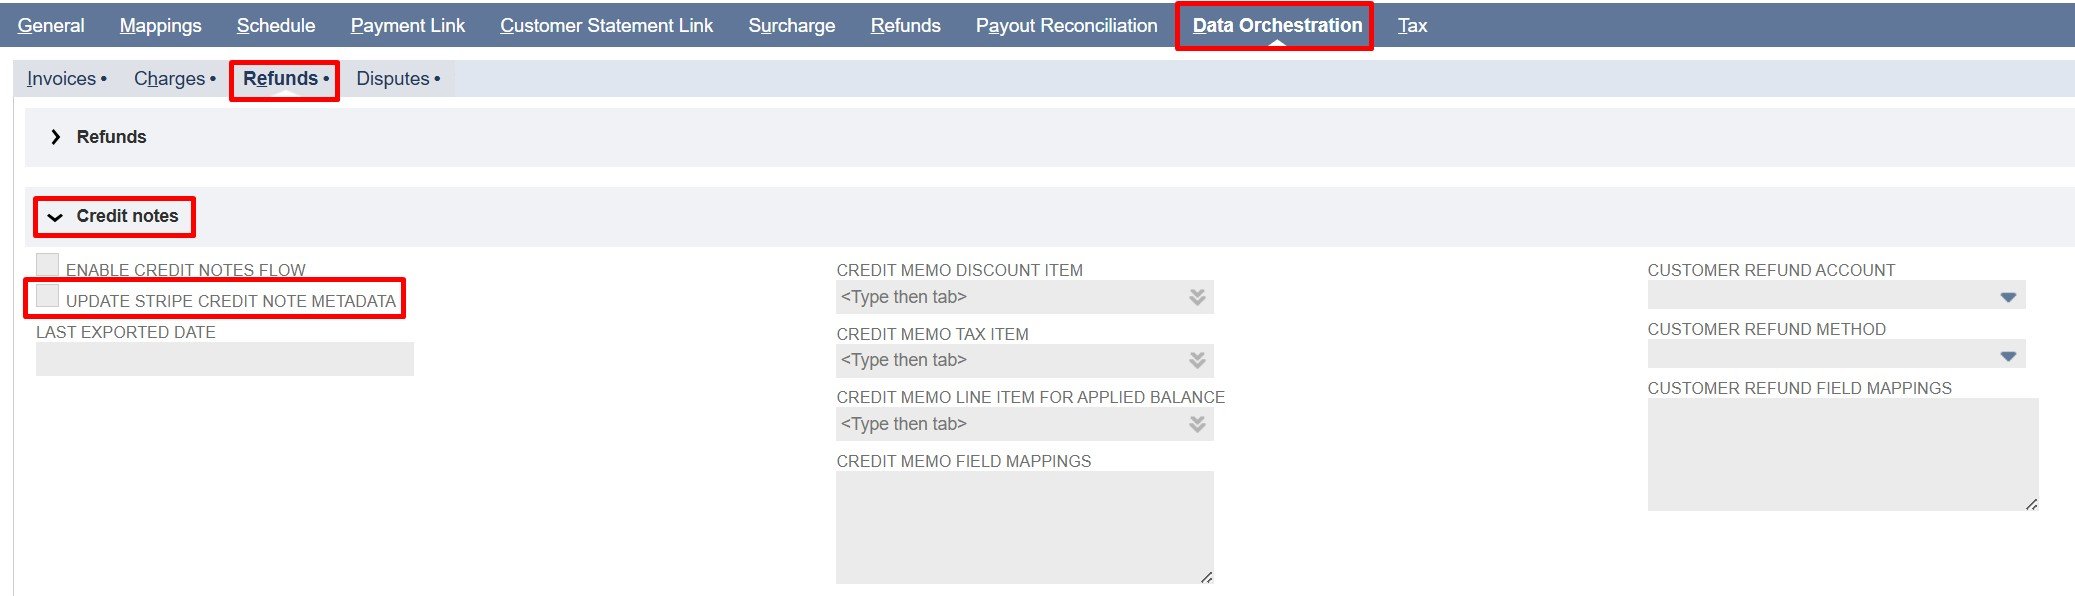Enable the Credit Notes Flow checkbox
The image size is (2075, 596).
pos(47,265)
